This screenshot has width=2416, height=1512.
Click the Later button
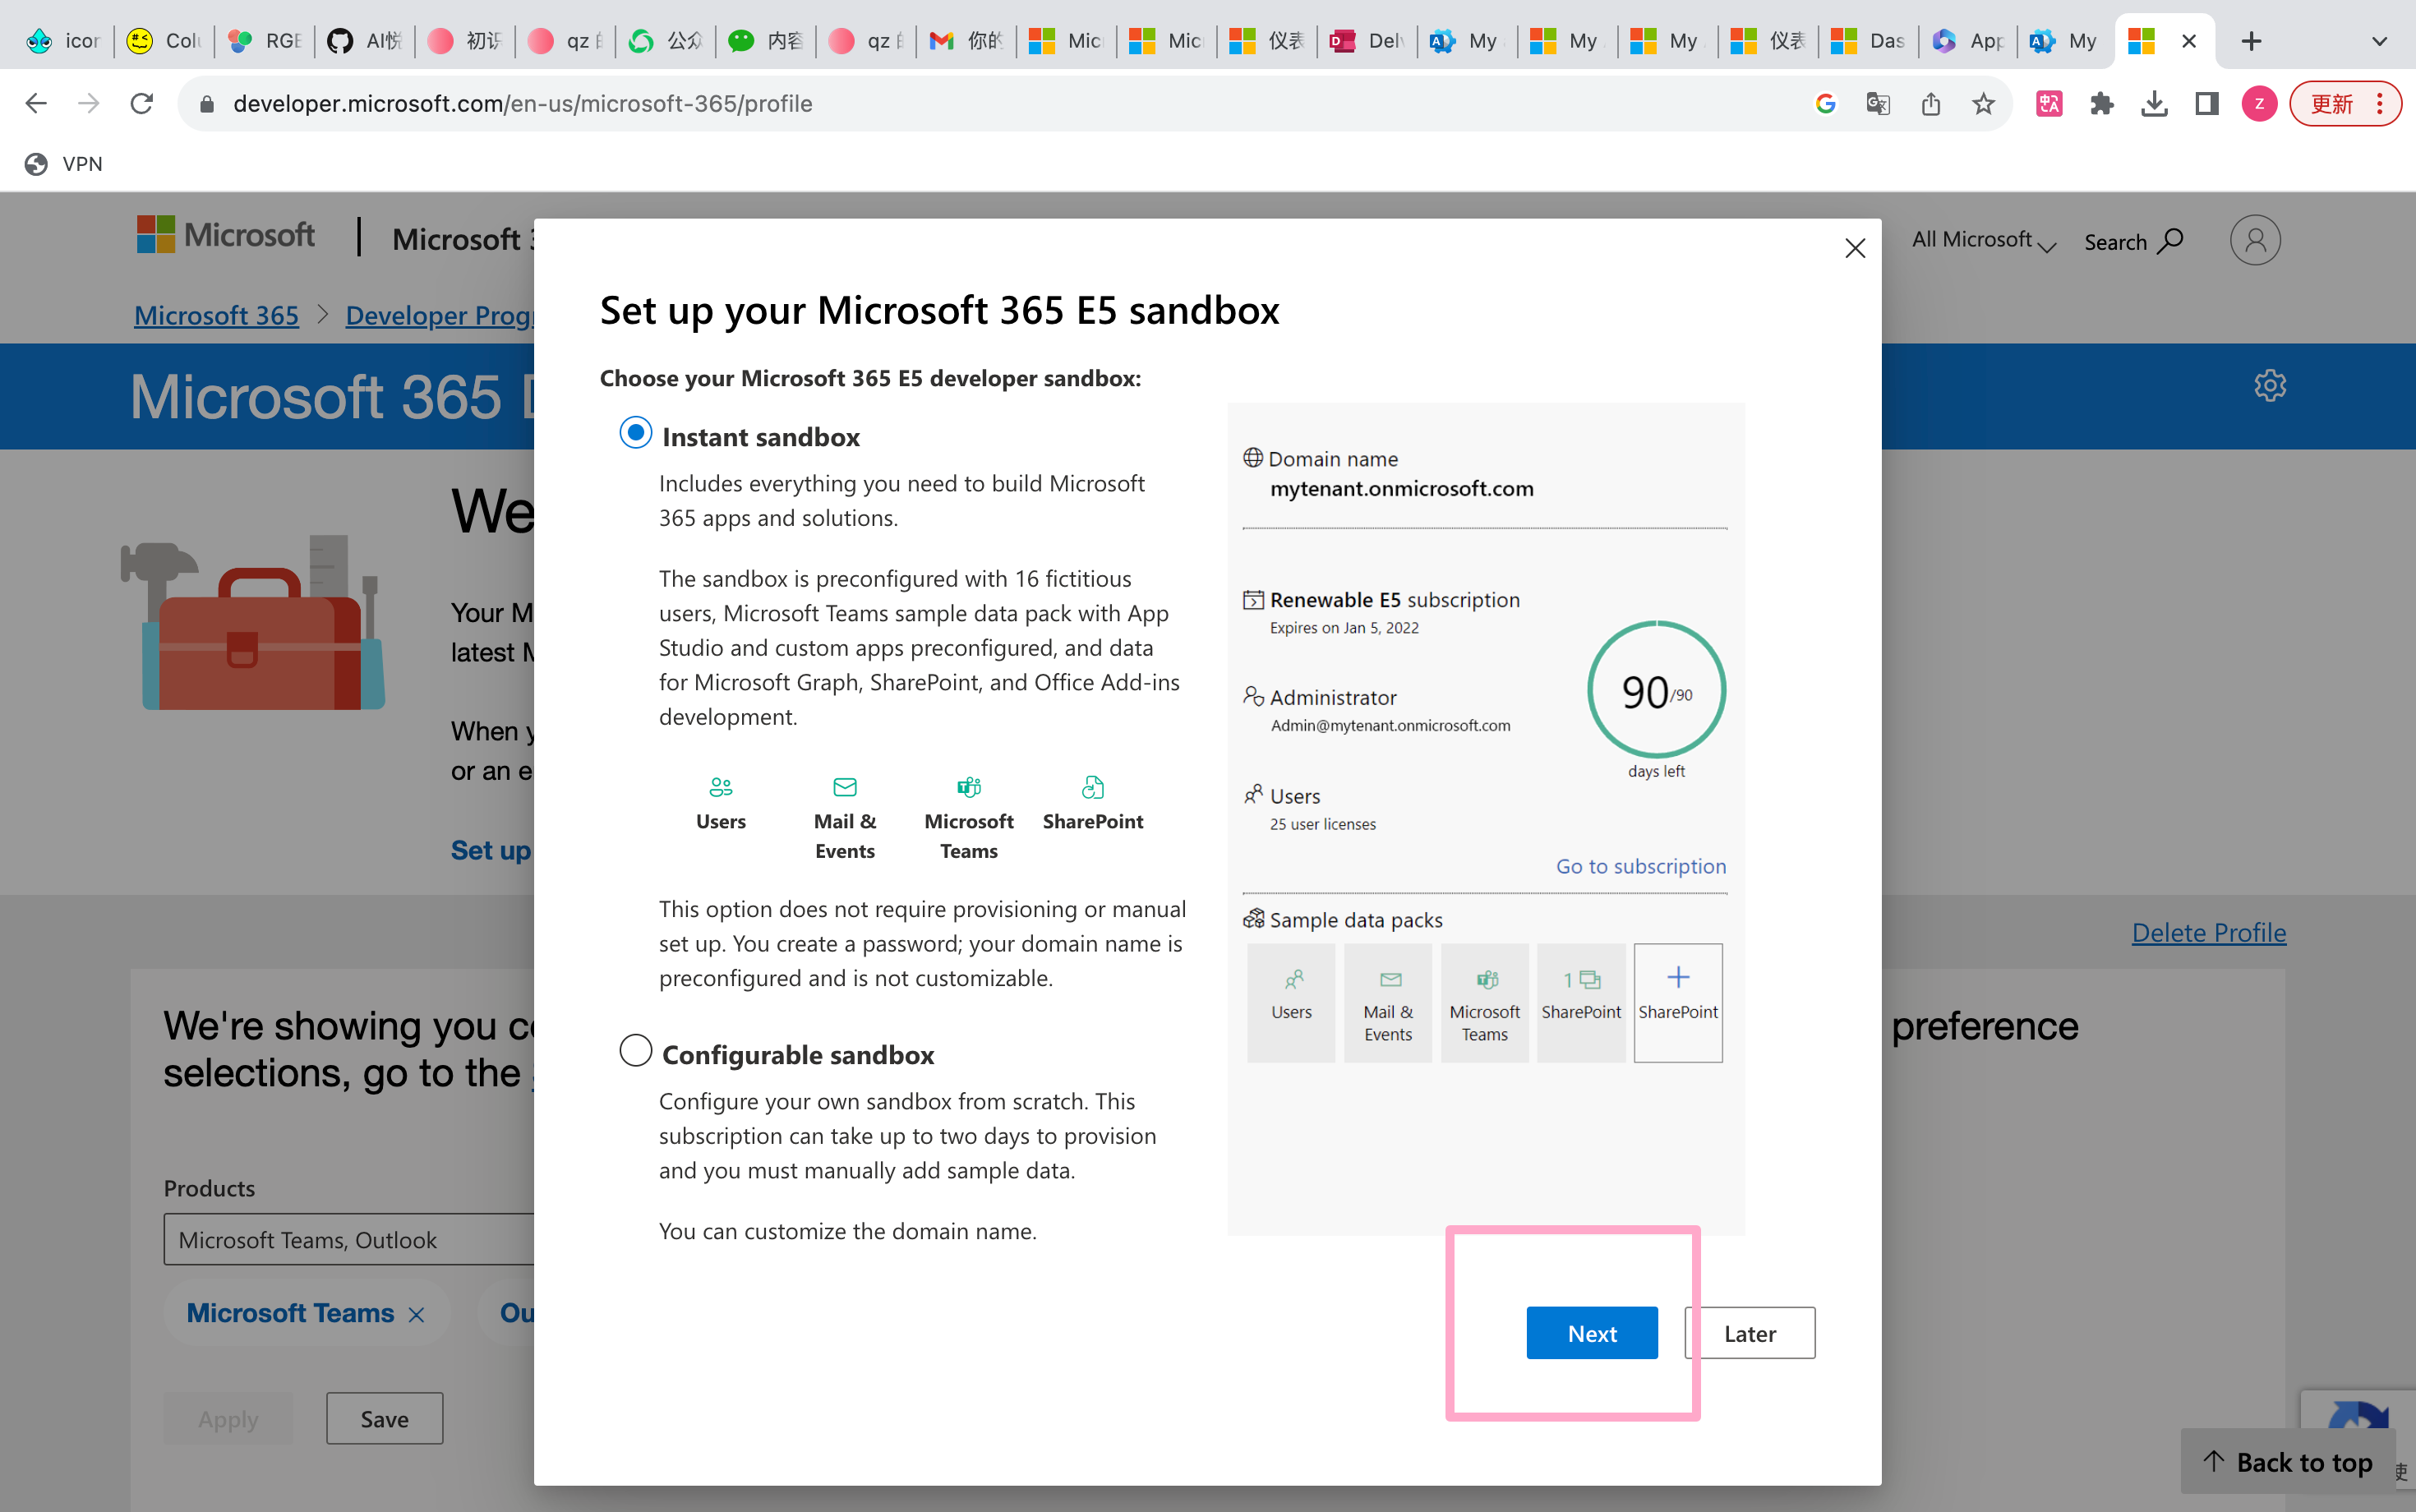[1750, 1333]
